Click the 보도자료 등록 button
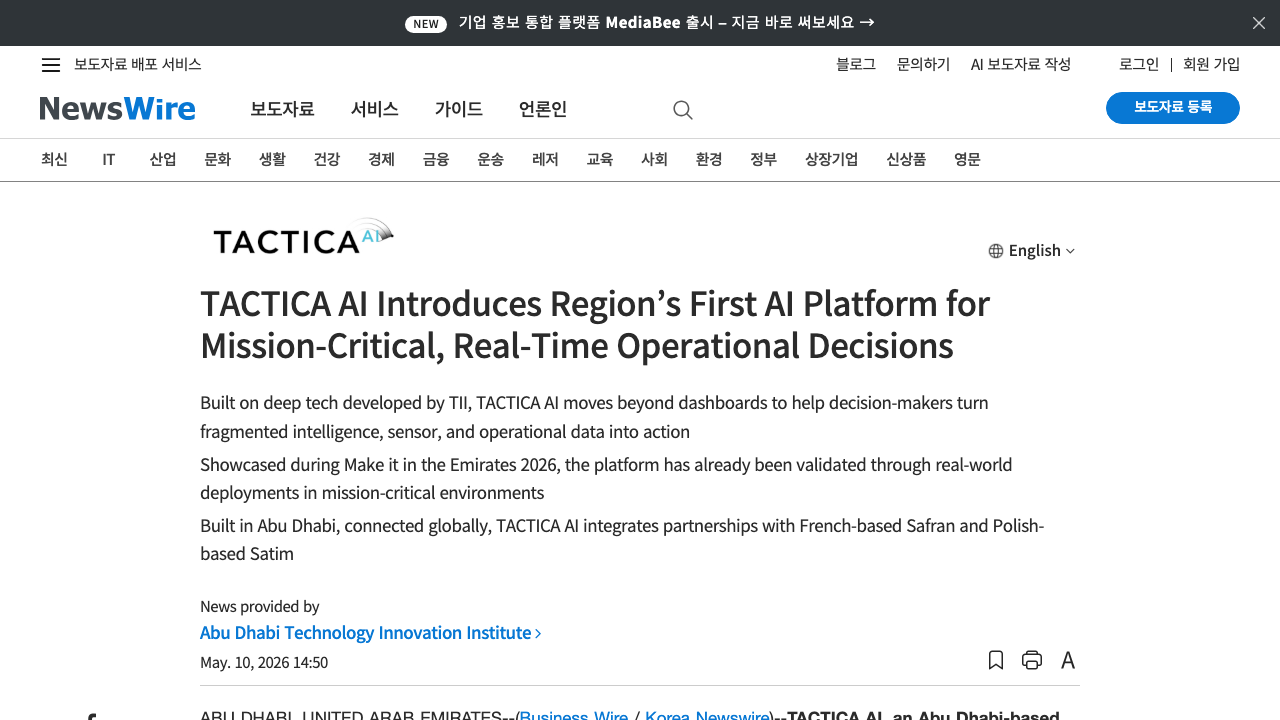1280x720 pixels. pos(1173,108)
